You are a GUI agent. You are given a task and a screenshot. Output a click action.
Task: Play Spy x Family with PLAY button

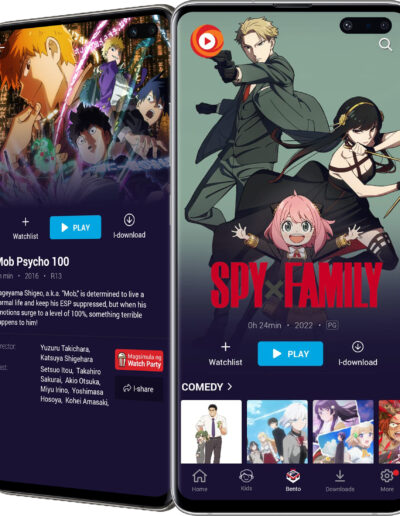[x=290, y=354]
